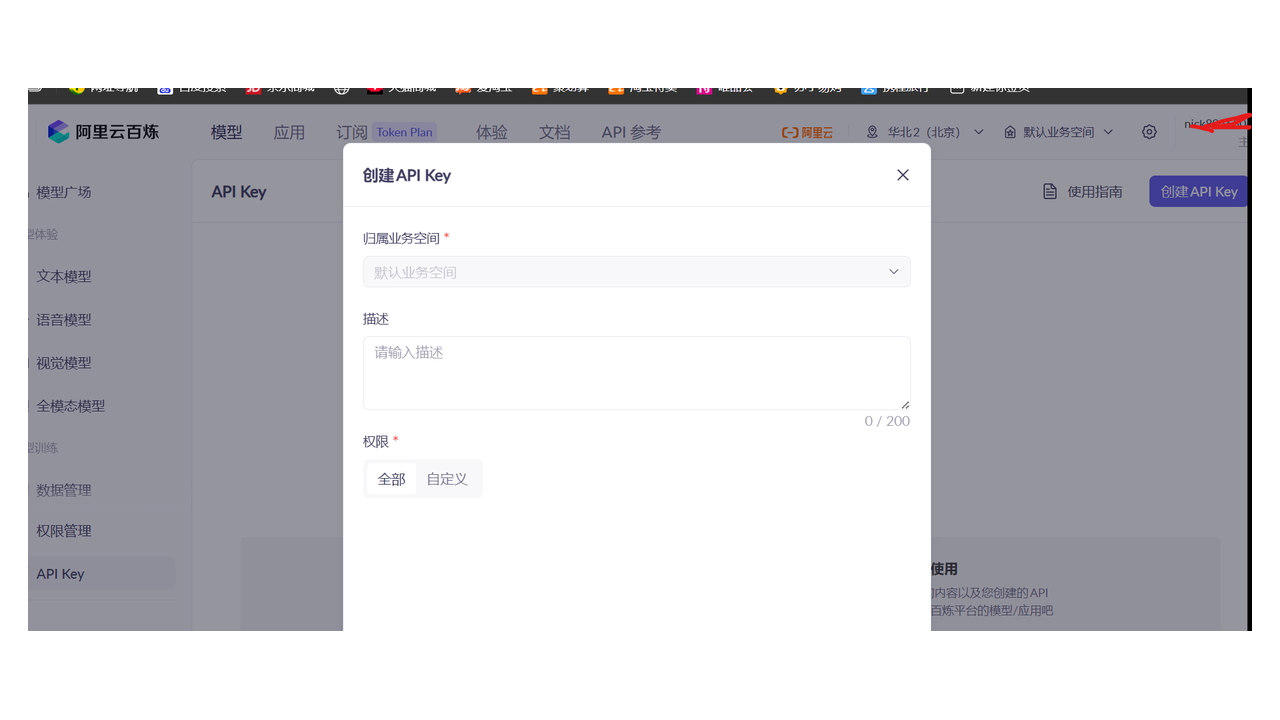The height and width of the screenshot is (720, 1280).
Task: Open the API 参考 navigation item
Action: click(630, 131)
